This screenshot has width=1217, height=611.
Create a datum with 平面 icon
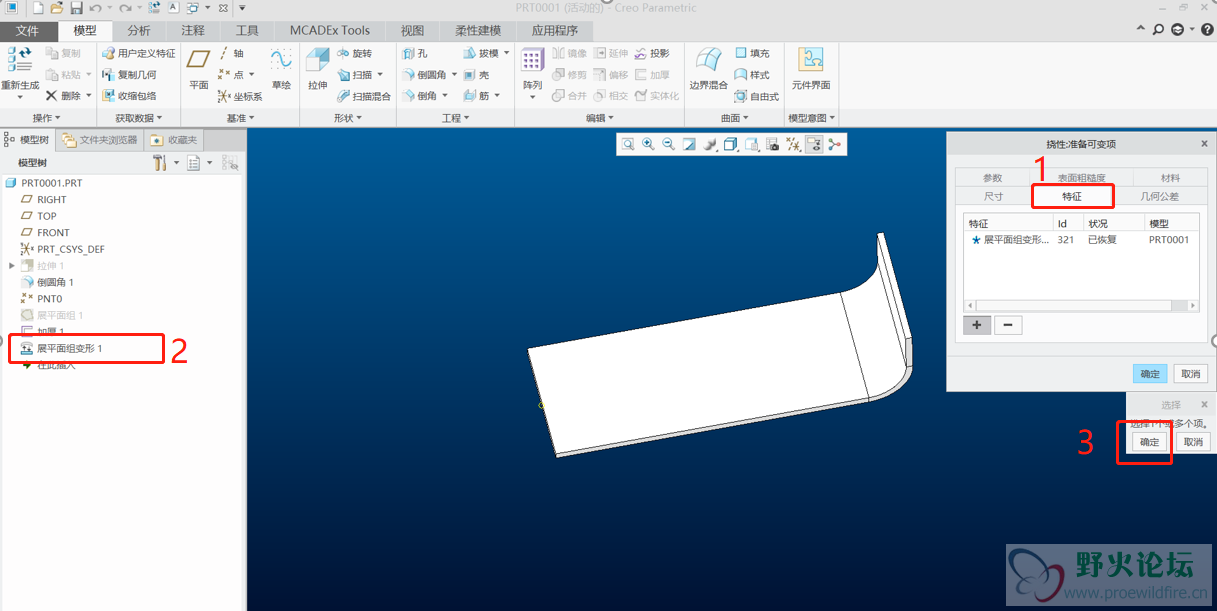[x=199, y=68]
